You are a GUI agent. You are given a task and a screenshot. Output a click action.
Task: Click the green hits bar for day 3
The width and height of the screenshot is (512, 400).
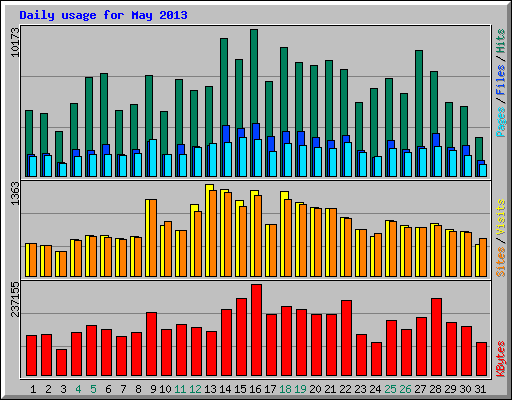click(x=59, y=147)
